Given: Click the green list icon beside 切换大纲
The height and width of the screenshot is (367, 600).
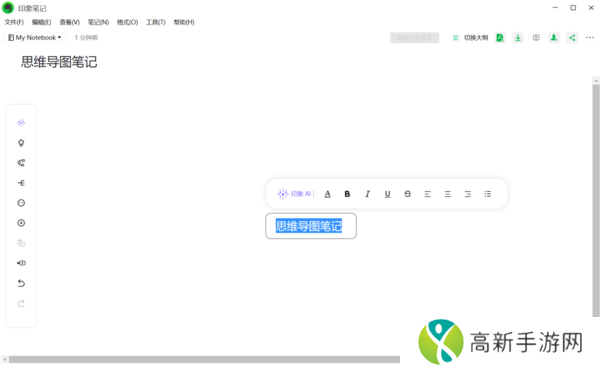Looking at the screenshot, I should coord(455,38).
